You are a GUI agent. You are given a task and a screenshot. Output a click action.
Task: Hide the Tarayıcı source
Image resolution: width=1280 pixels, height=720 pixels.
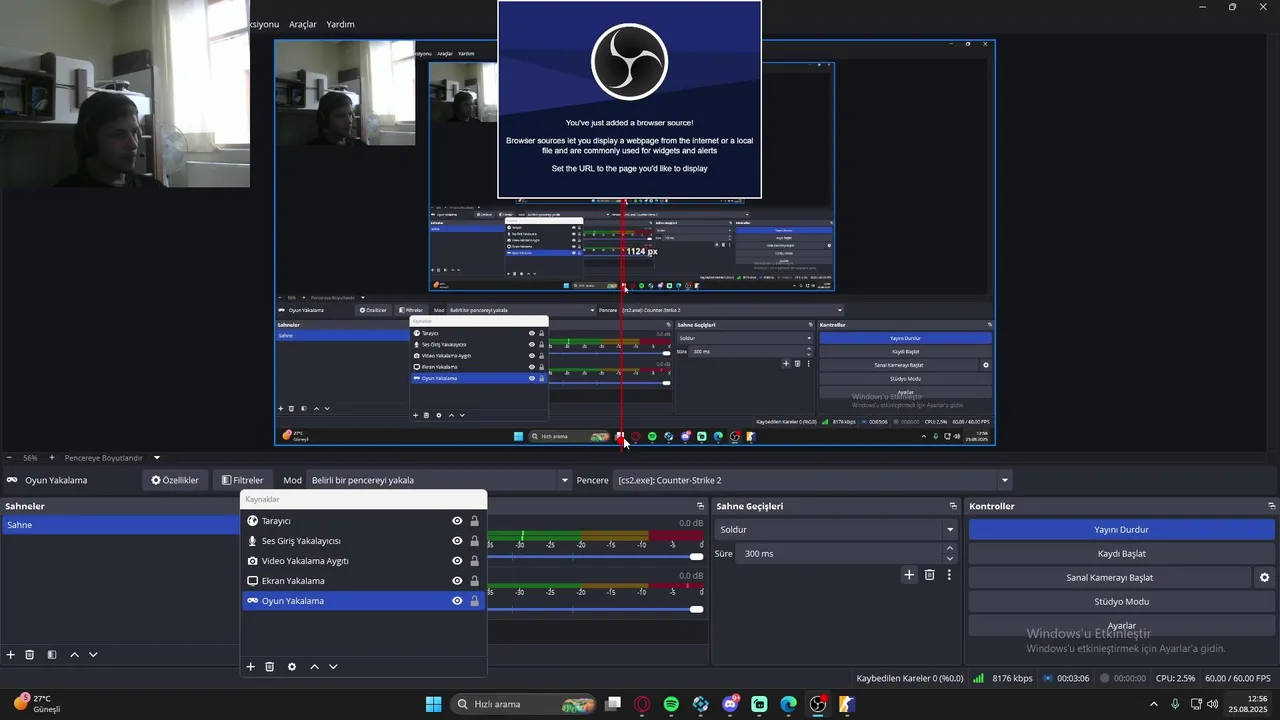(x=457, y=521)
